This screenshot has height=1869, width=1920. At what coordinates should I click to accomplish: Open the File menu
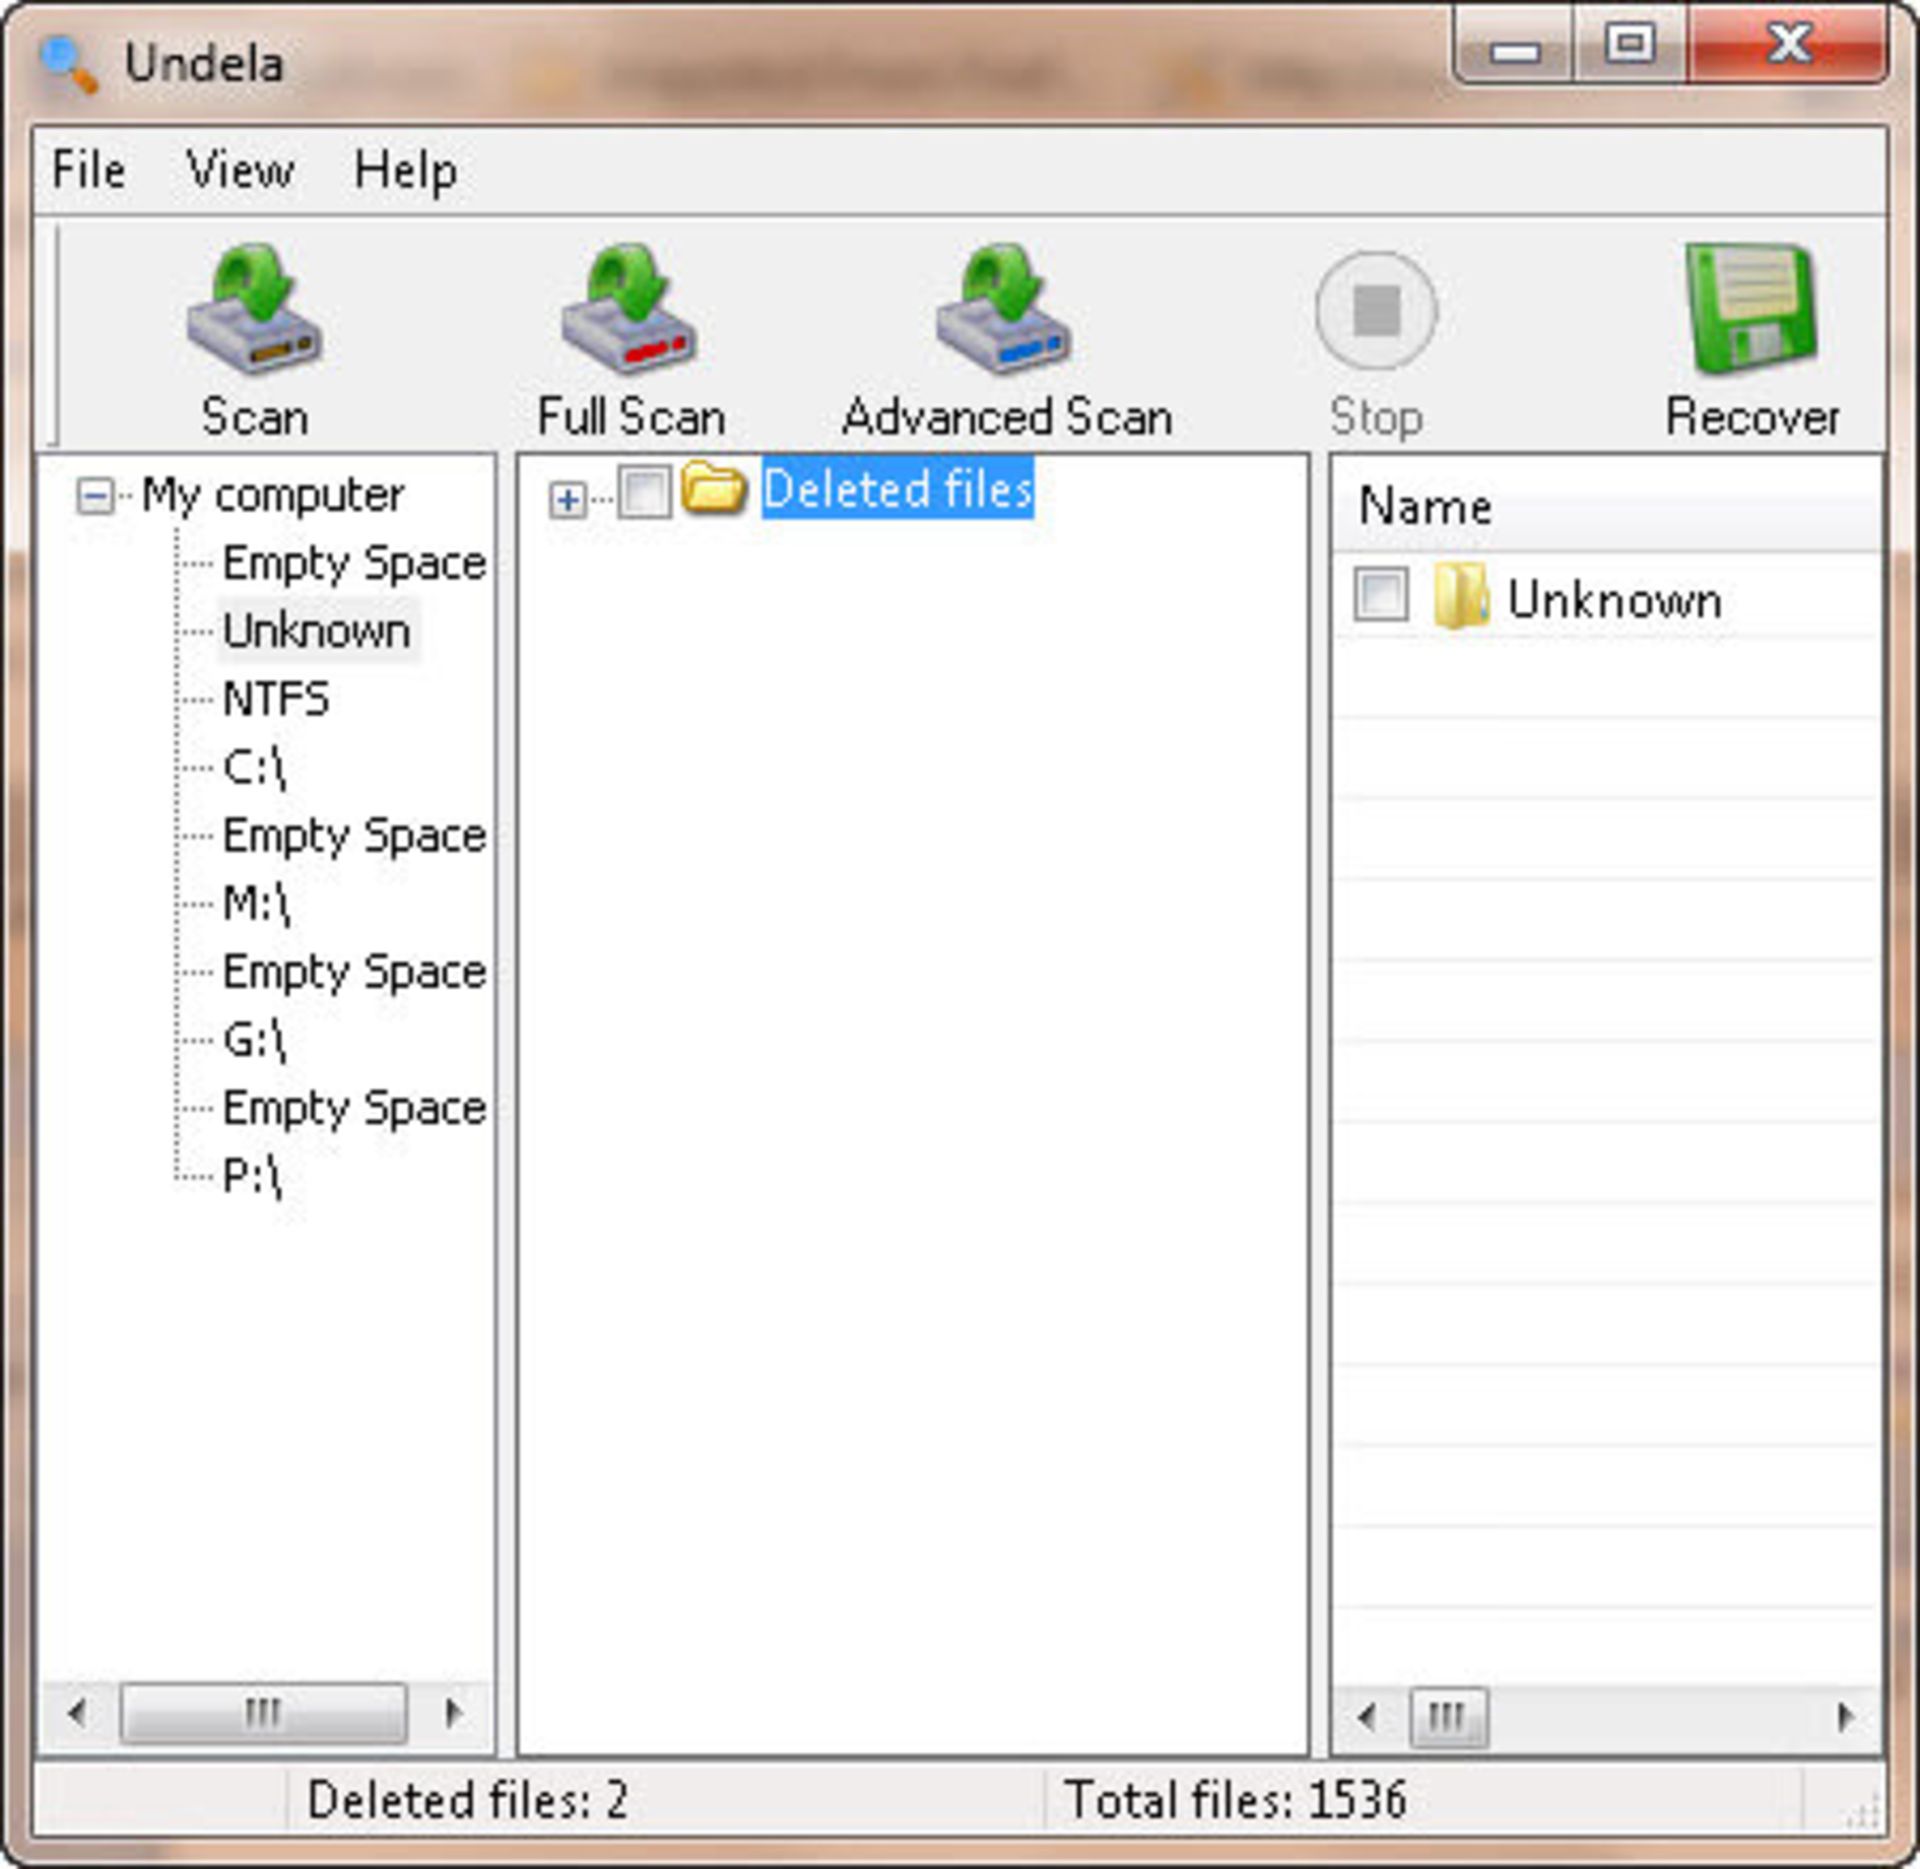89,170
